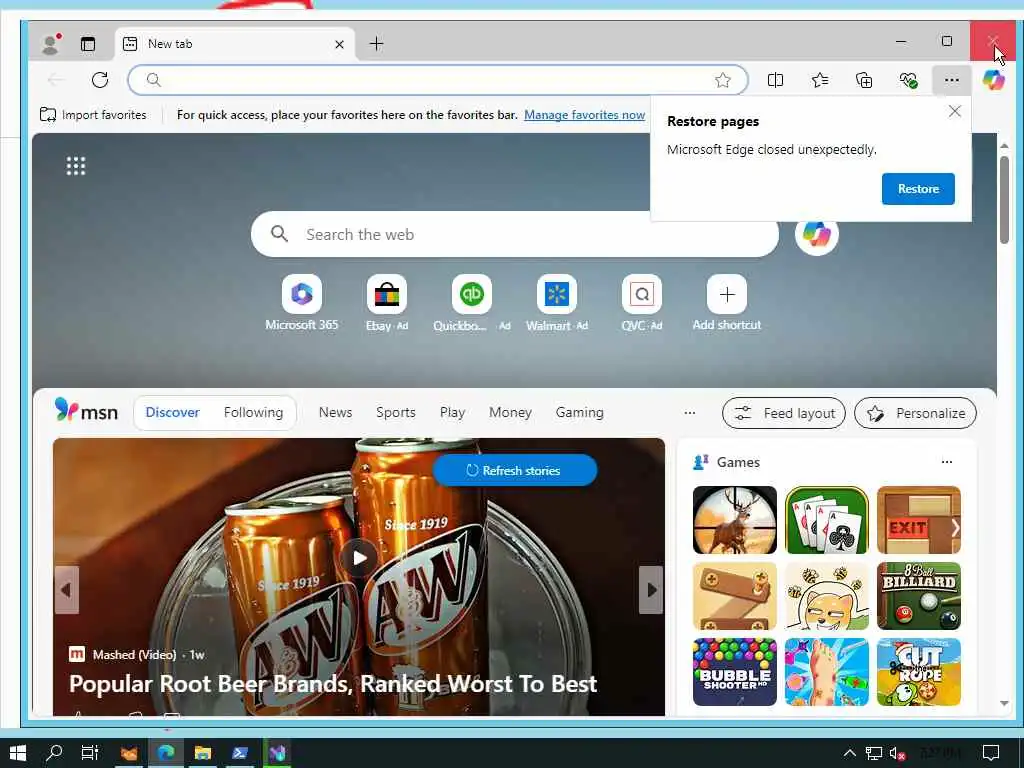Viewport: 1024px width, 768px height.
Task: Show more games chevron
Action: coord(955,528)
